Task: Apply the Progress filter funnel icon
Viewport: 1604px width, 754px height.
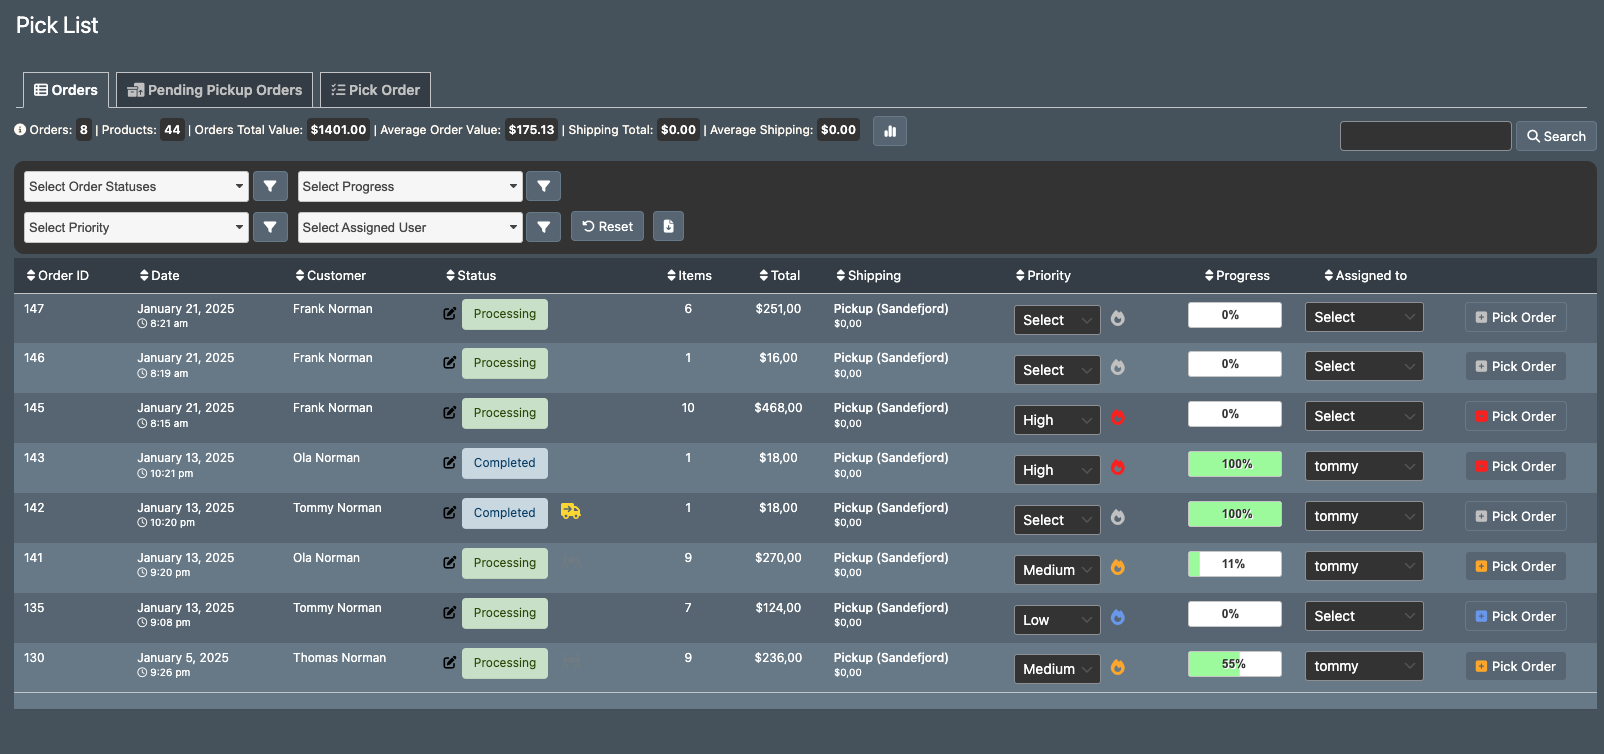Action: pos(543,186)
